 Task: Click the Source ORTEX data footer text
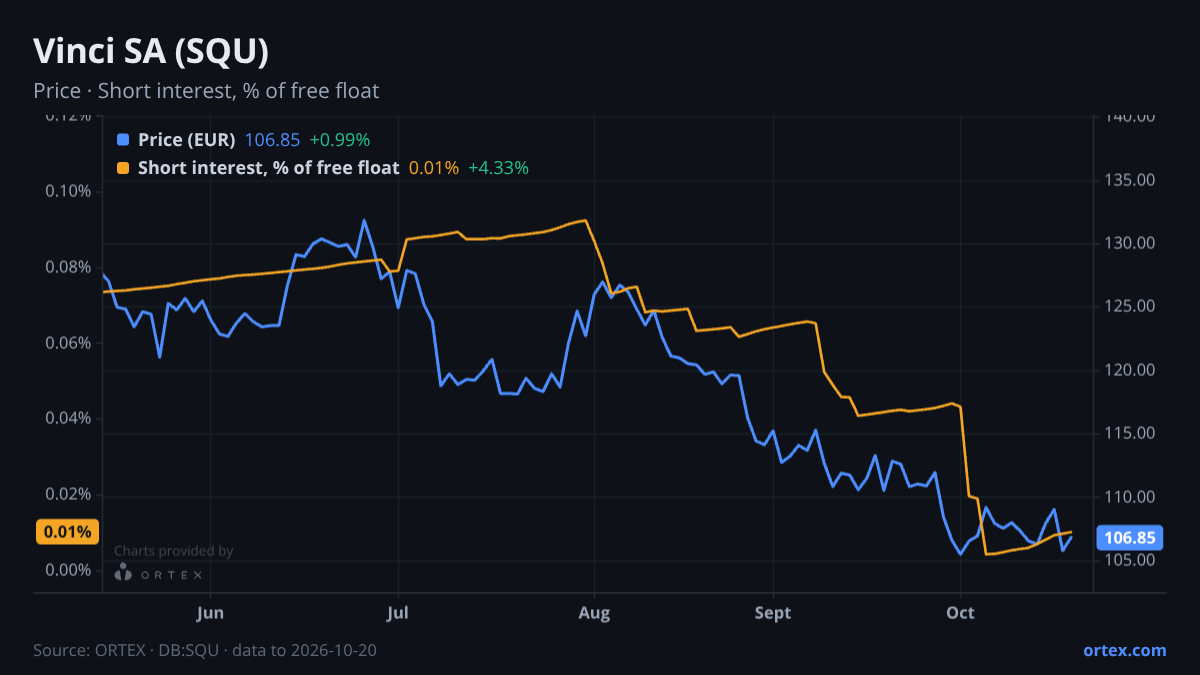pos(205,650)
